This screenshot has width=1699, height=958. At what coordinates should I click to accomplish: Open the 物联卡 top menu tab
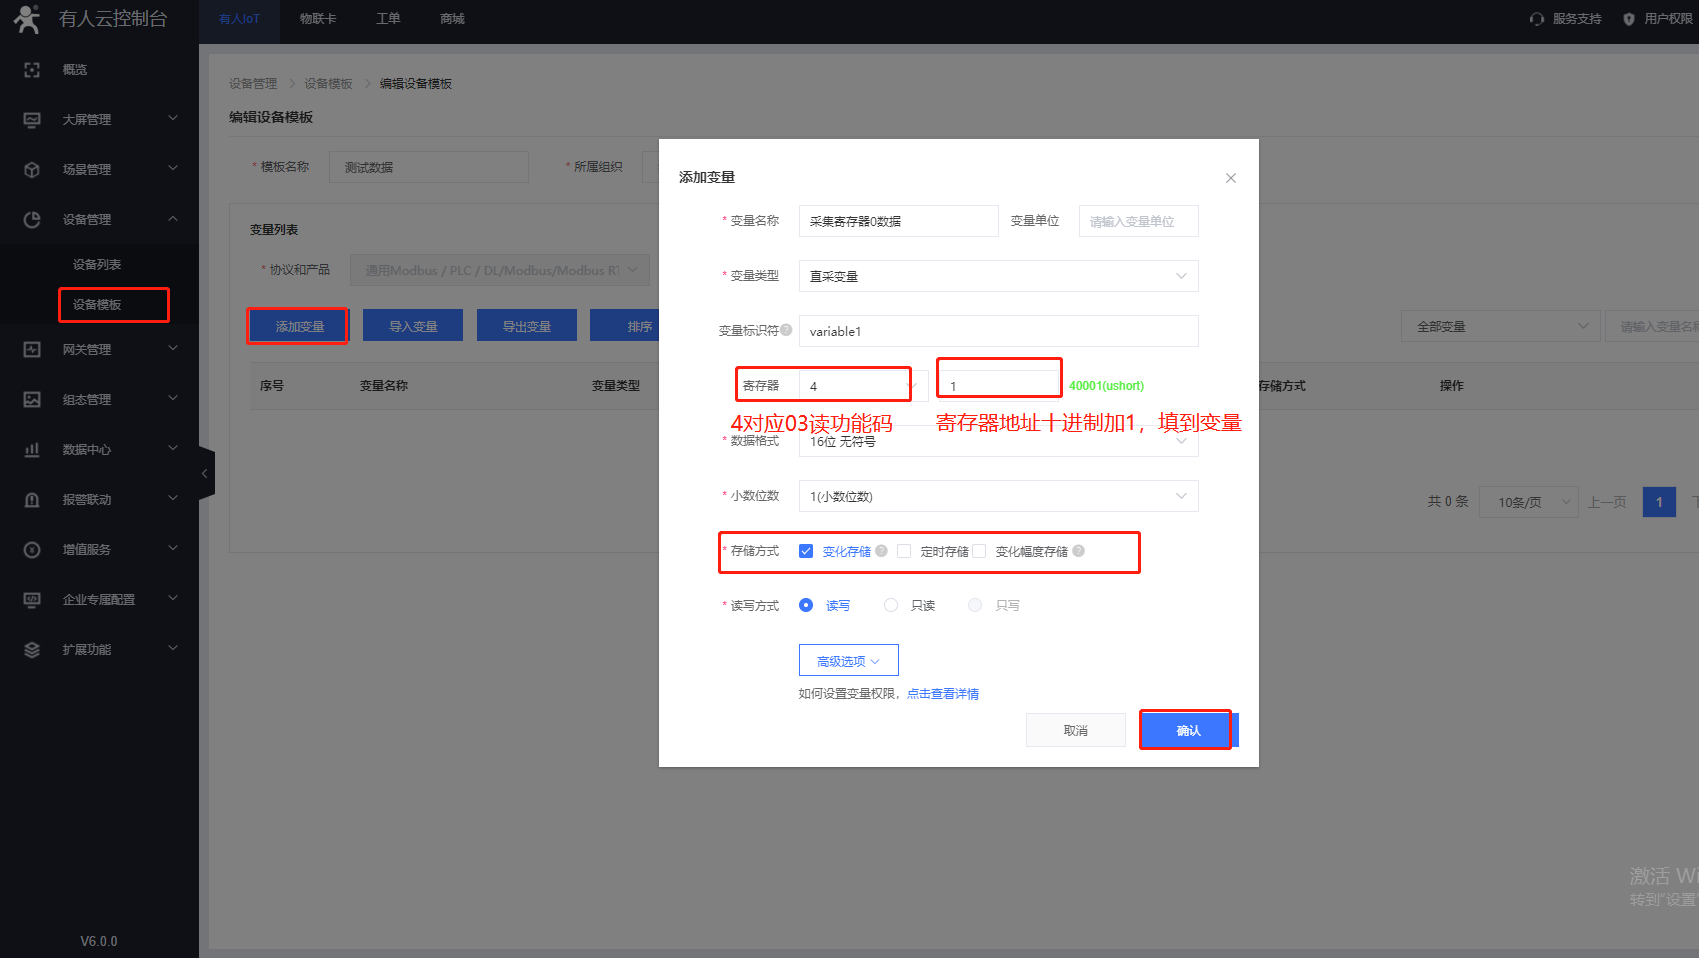pyautogui.click(x=318, y=19)
